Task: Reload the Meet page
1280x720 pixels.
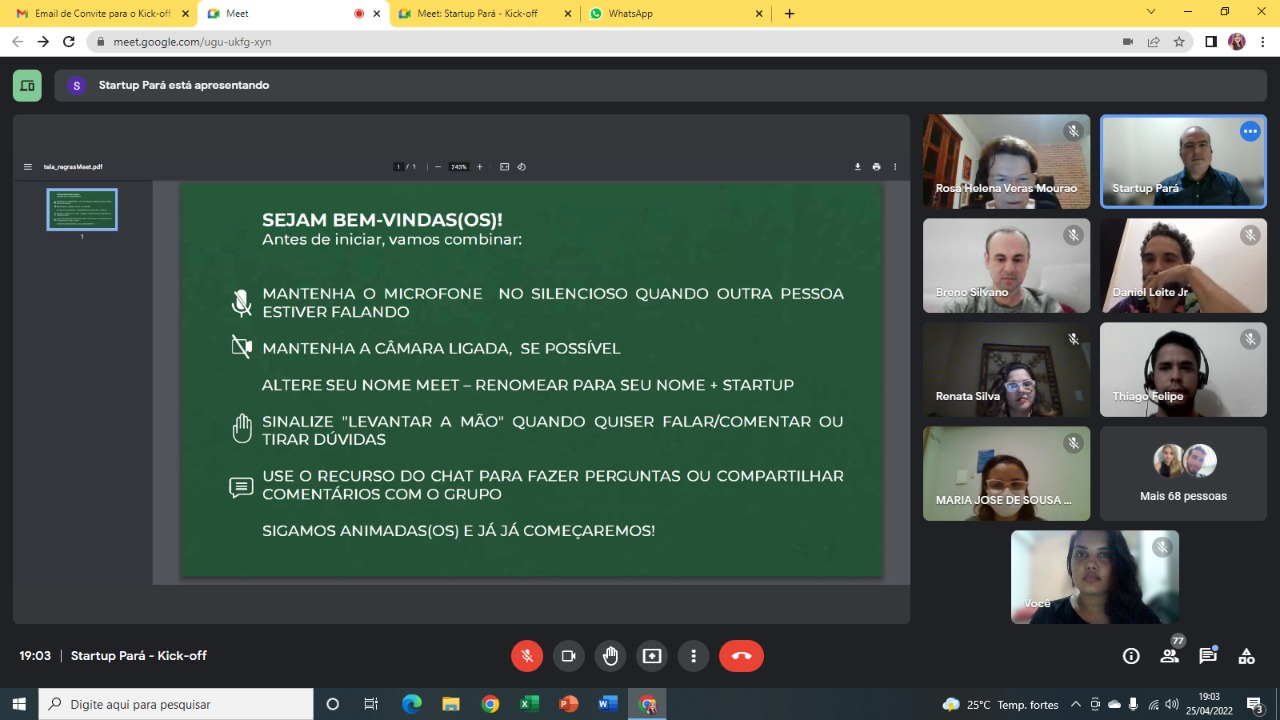Action: (x=69, y=42)
